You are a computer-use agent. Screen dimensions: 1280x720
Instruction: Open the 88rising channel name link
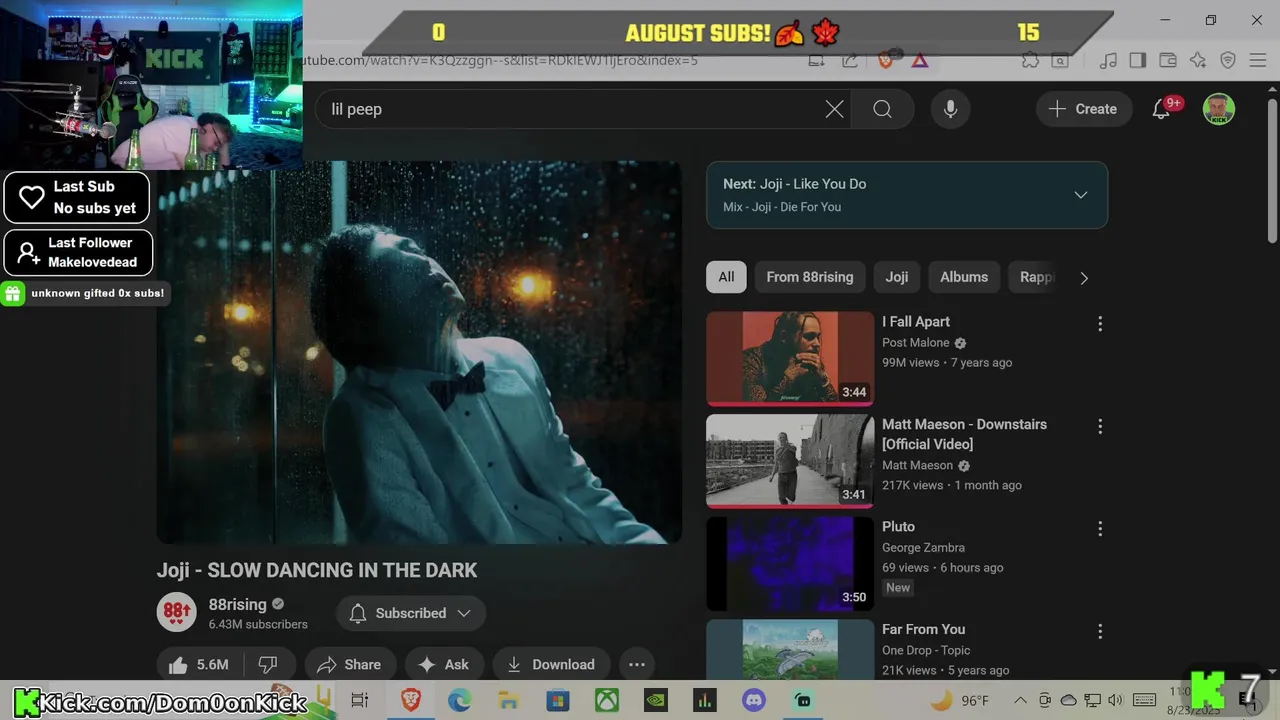pos(237,604)
